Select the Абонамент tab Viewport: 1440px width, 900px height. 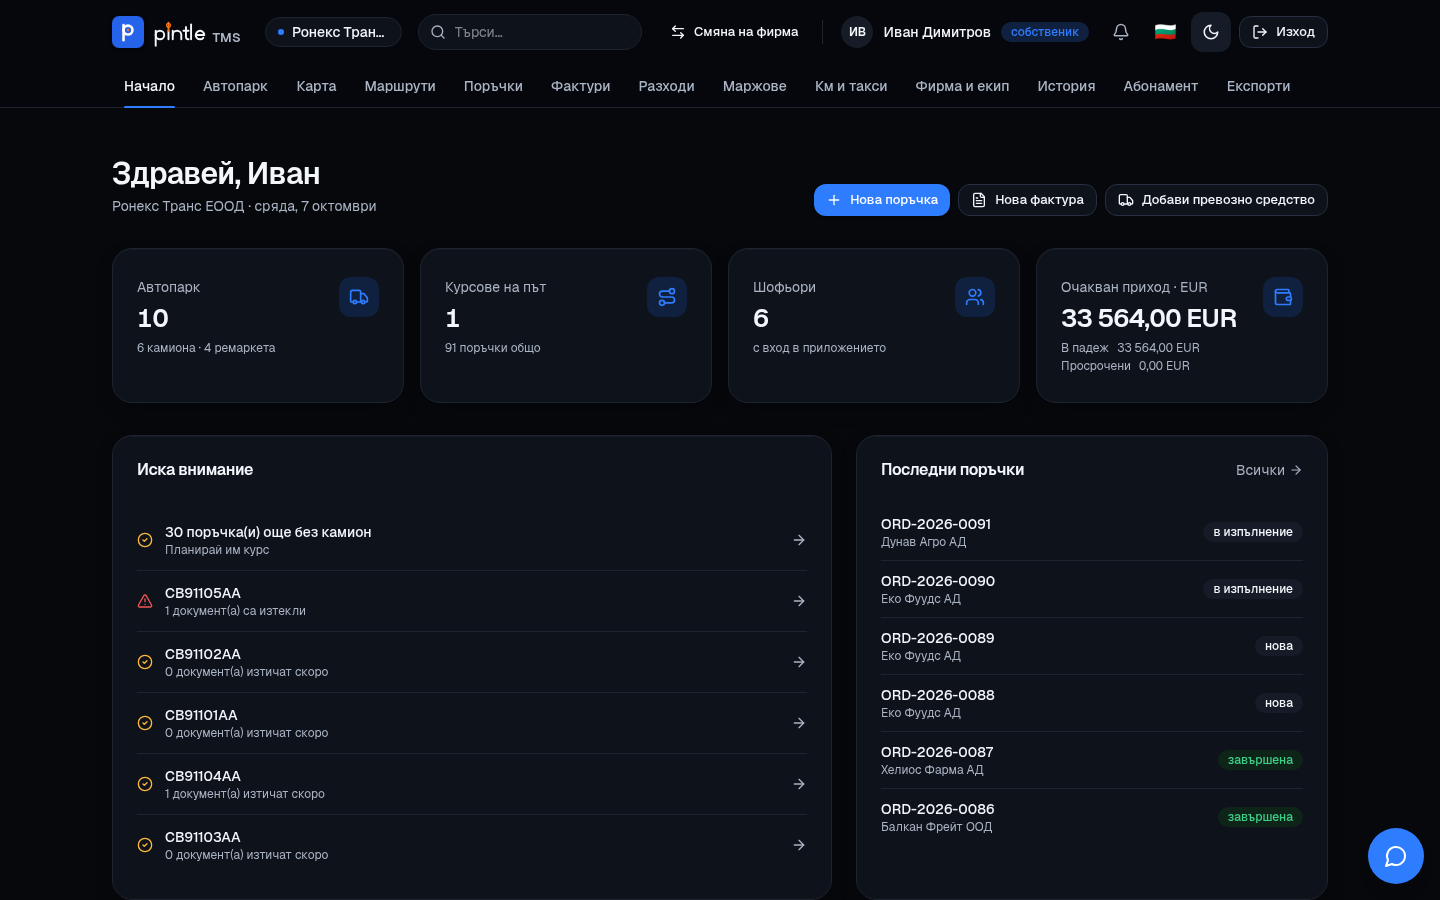pos(1161,86)
